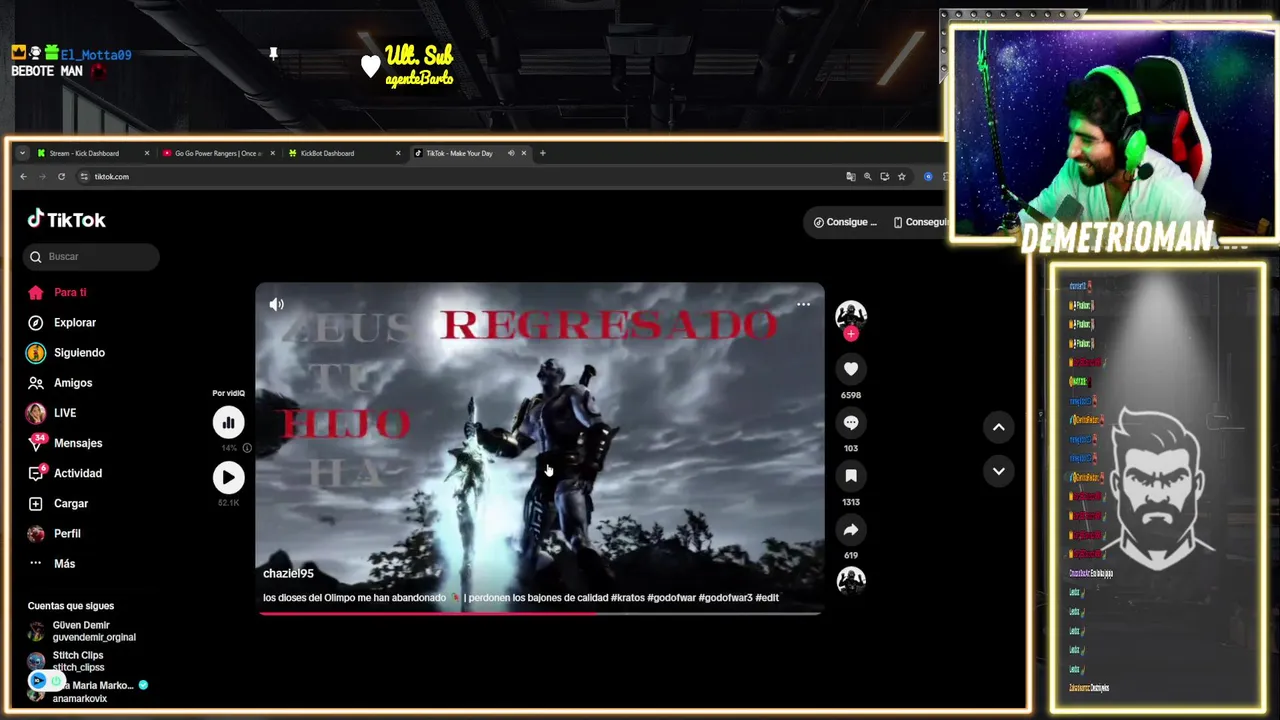Image resolution: width=1280 pixels, height=720 pixels.
Task: Switch to the Go Go Power Rangers tab
Action: pos(217,153)
